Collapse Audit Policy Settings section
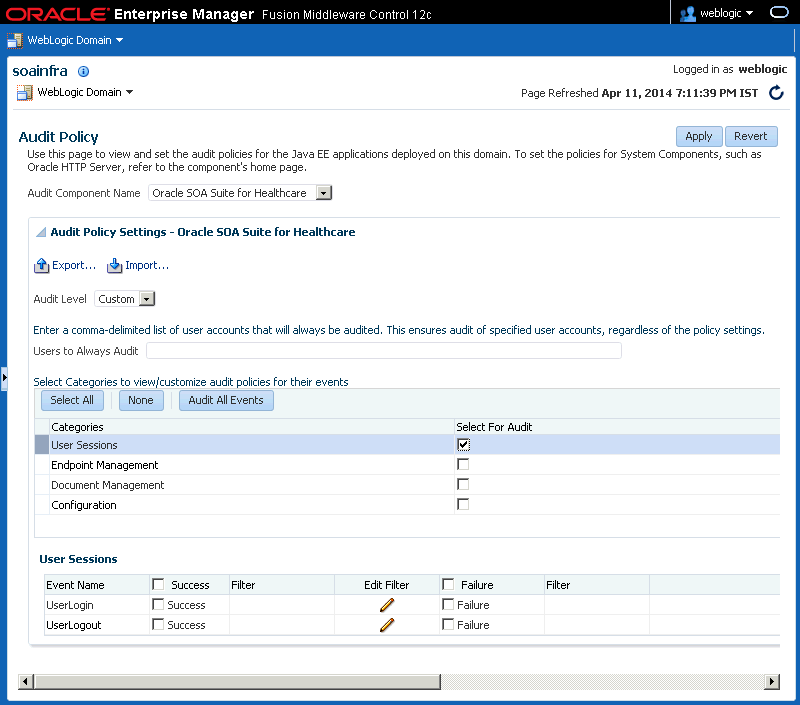The image size is (800, 705). click(x=41, y=233)
